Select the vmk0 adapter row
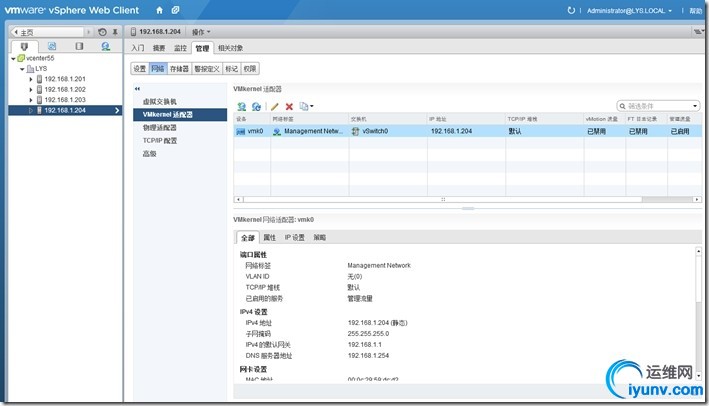 467,131
